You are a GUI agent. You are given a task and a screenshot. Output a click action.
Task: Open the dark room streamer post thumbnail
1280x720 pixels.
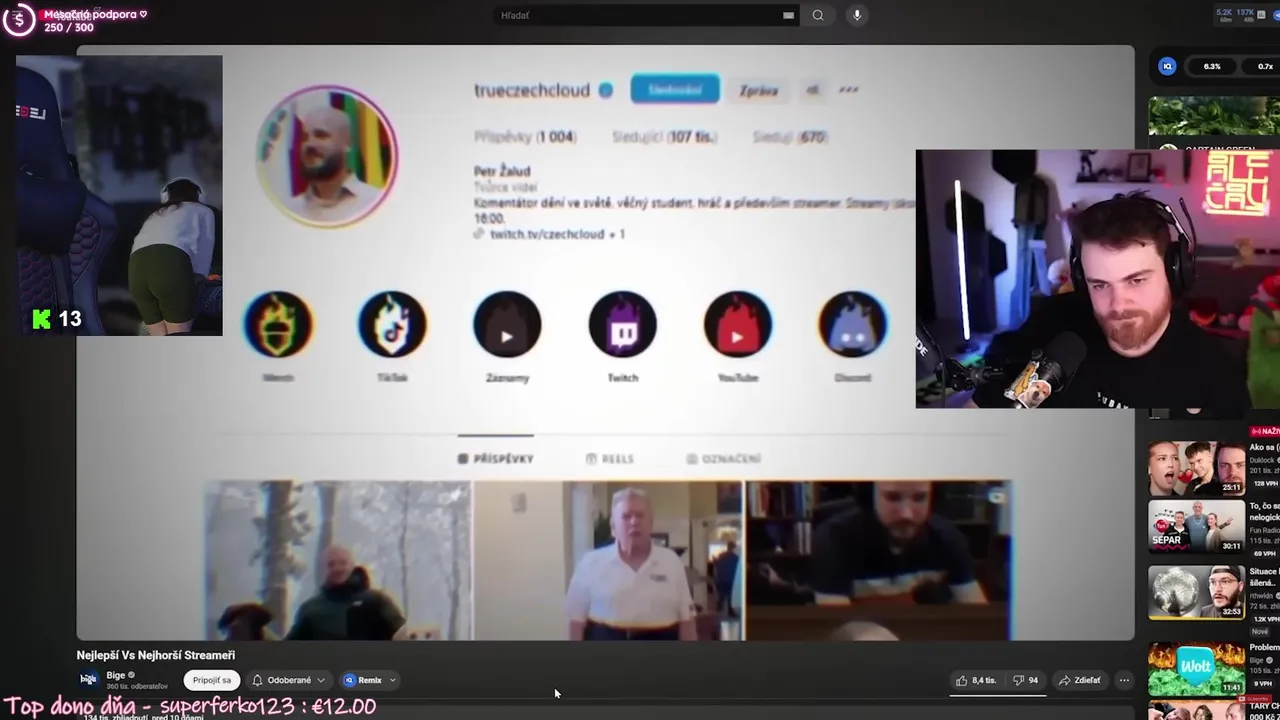coord(878,560)
